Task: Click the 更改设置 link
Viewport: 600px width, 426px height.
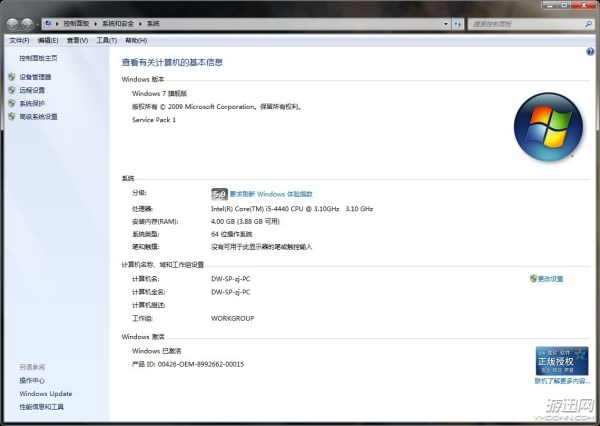Action: tap(550, 279)
